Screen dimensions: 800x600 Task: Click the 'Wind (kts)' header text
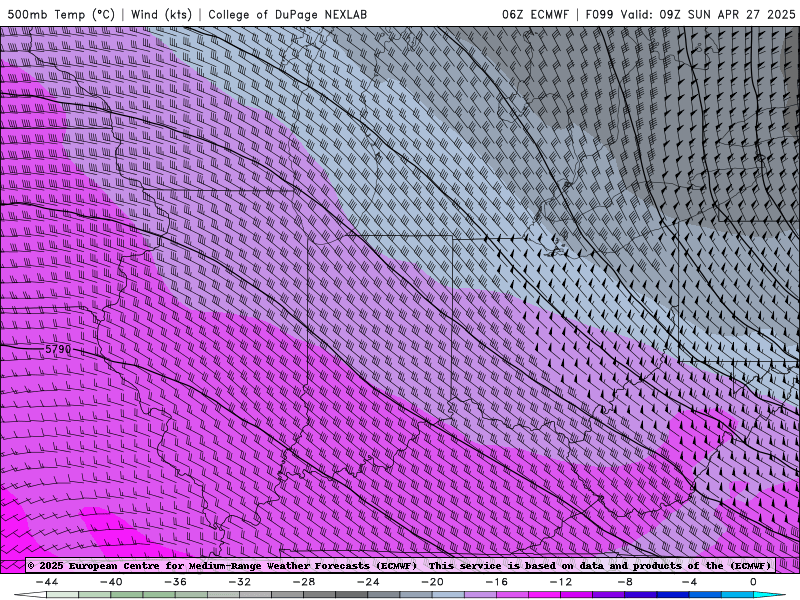[x=161, y=14]
